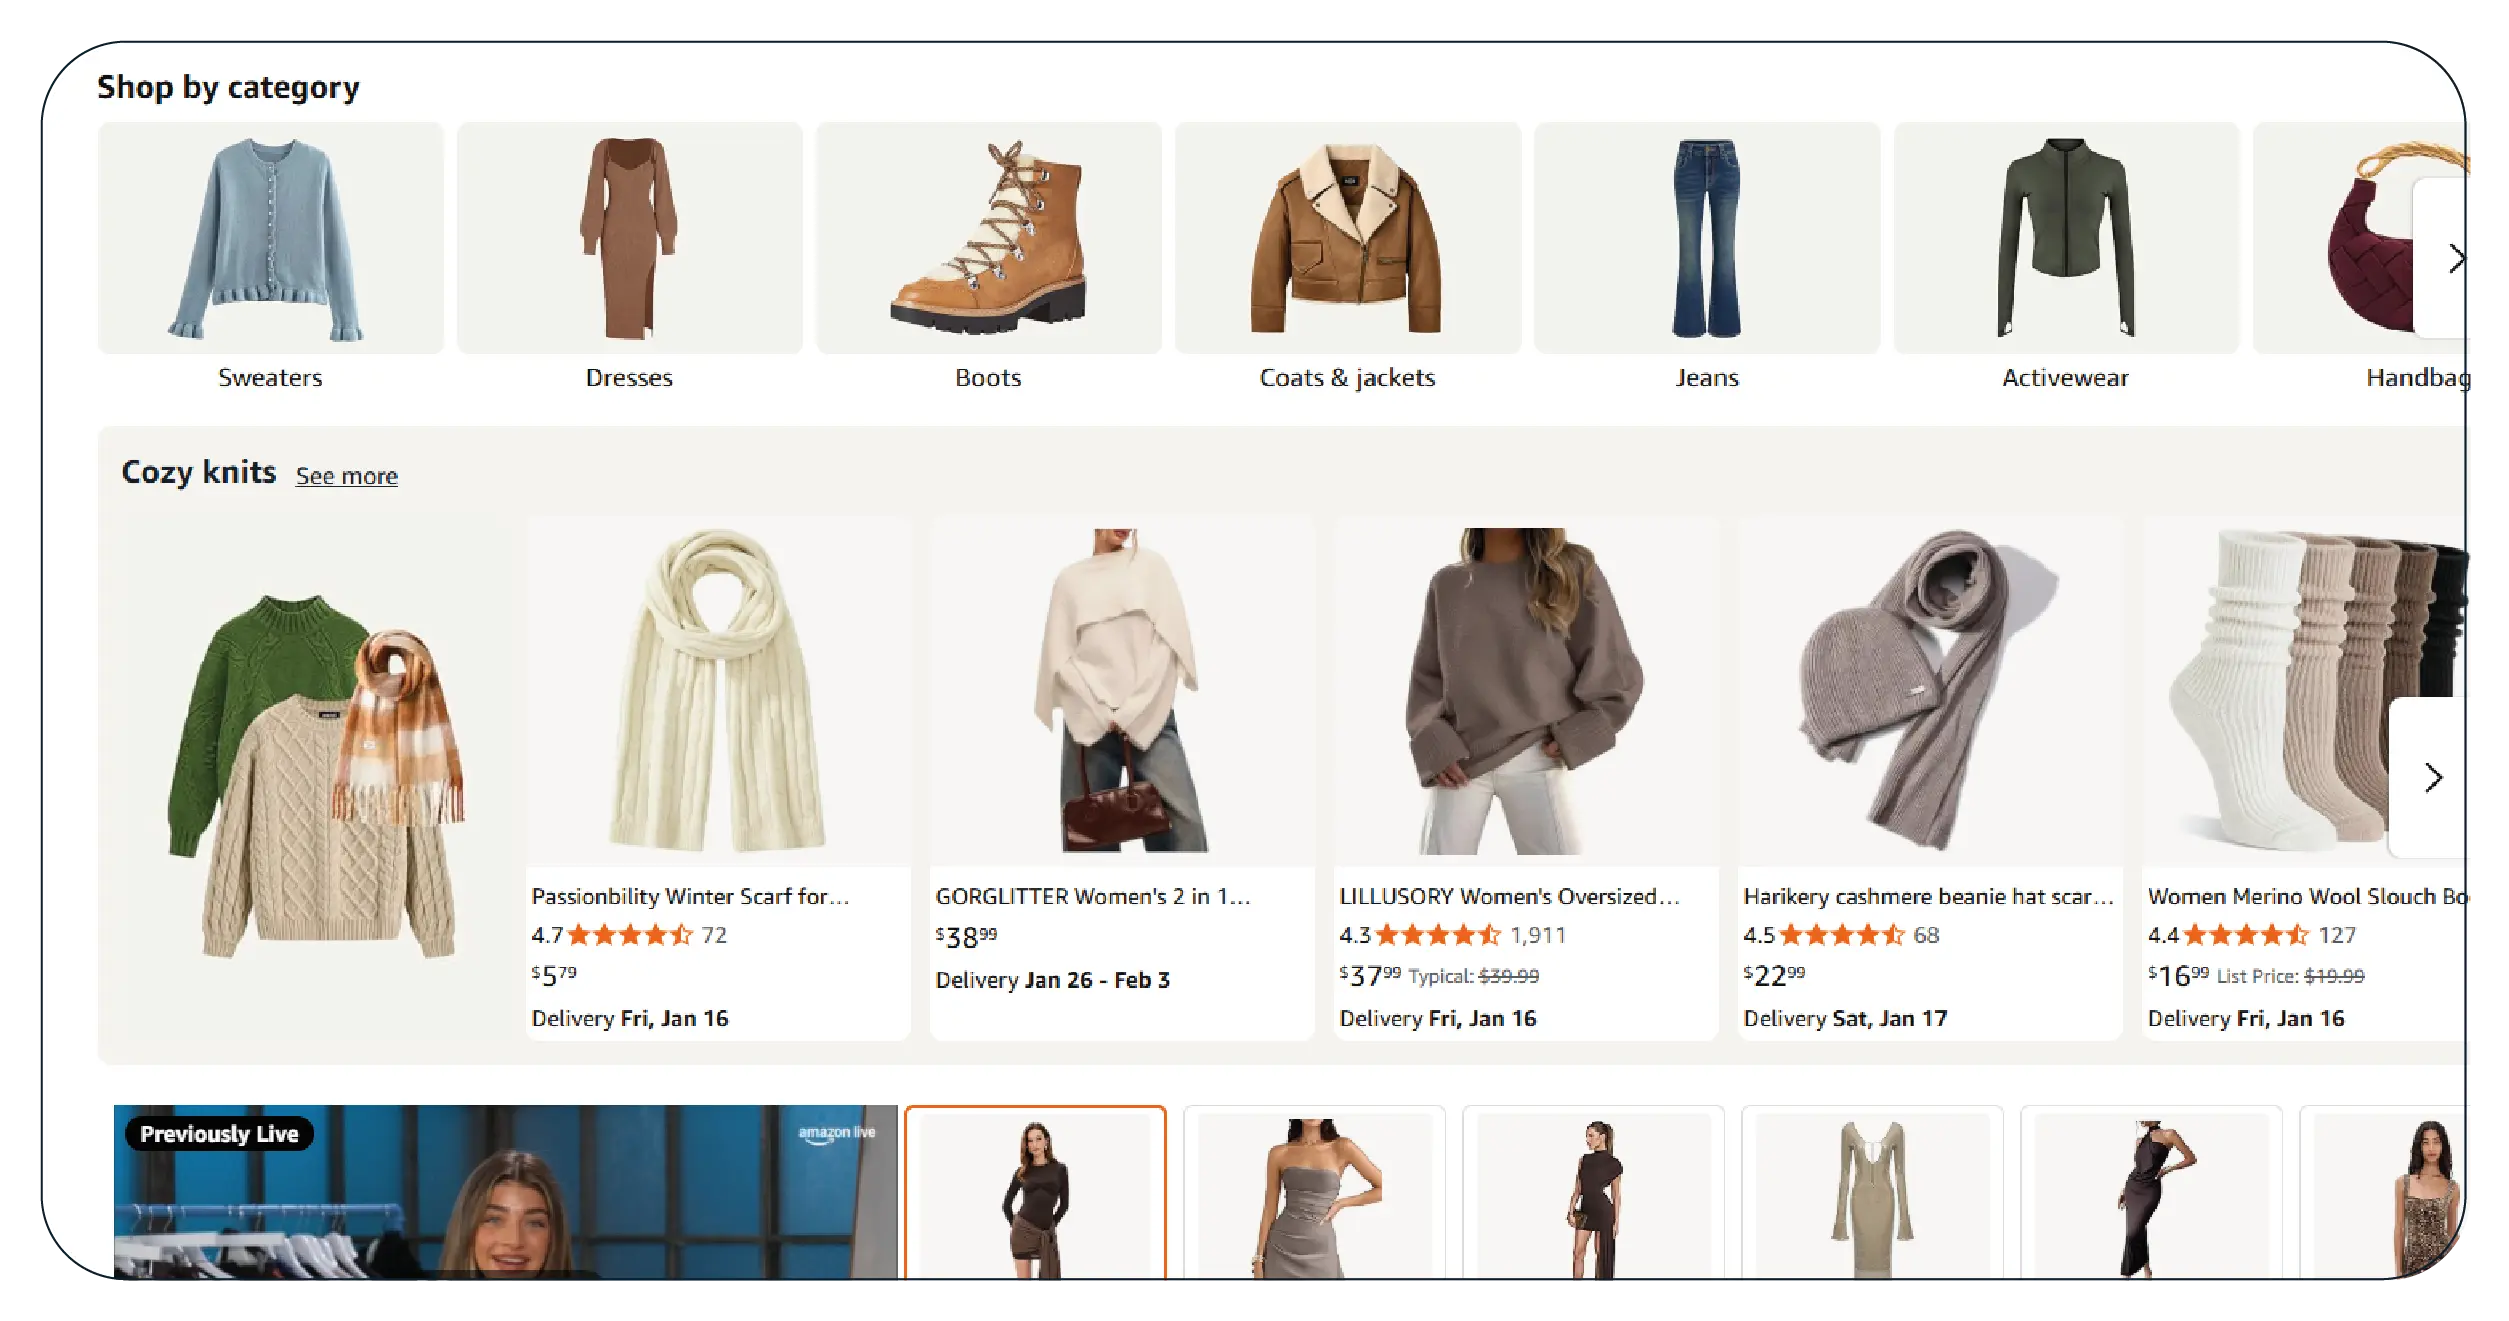The height and width of the screenshot is (1321, 2509).
Task: Click the 1,911 reviews count
Action: click(1537, 935)
